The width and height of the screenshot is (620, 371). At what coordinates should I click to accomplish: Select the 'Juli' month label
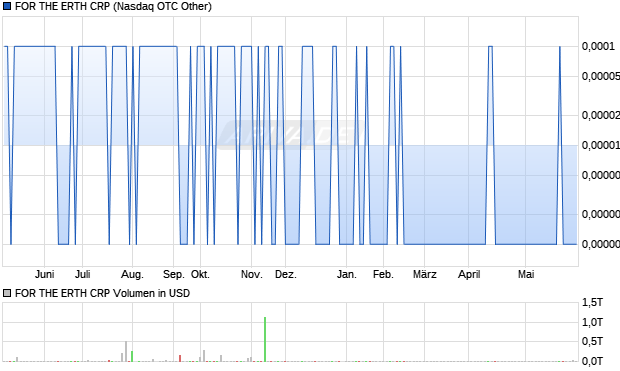point(83,274)
